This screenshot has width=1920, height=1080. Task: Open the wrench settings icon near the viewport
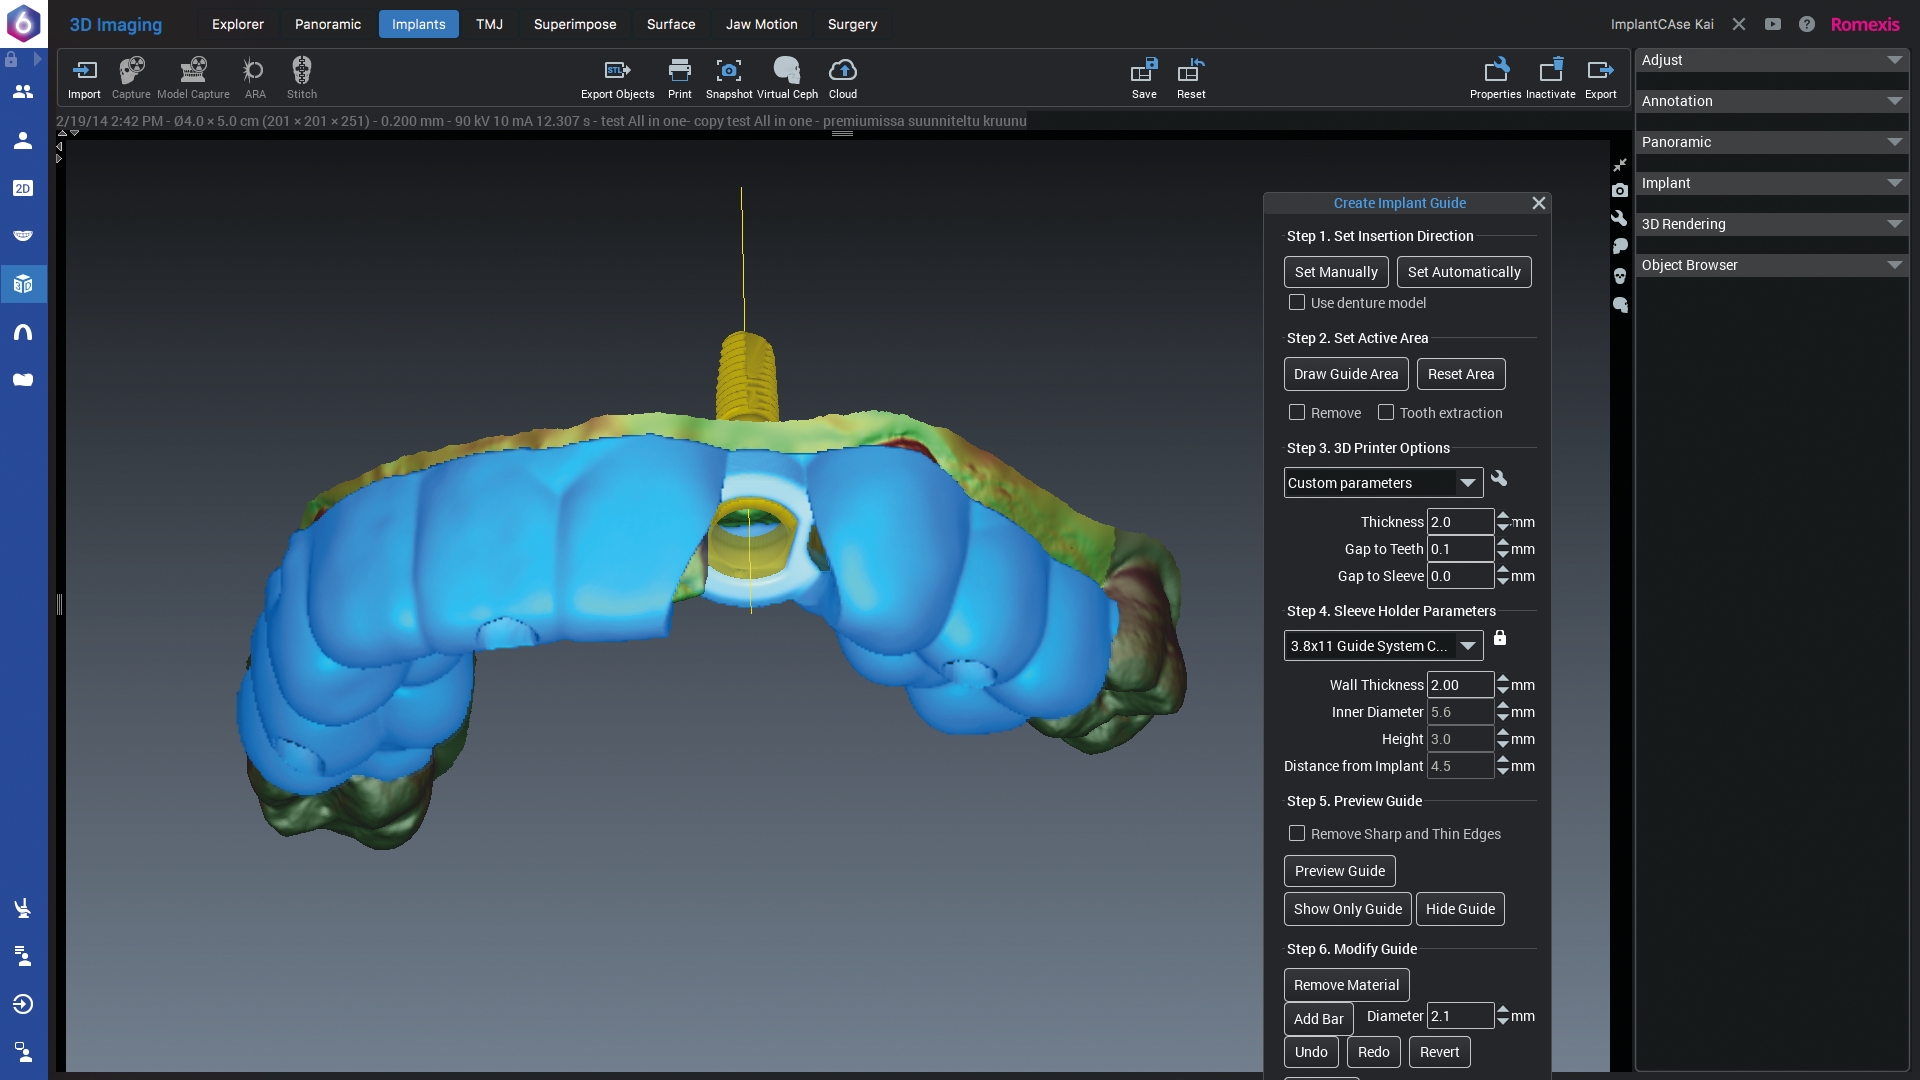[x=1620, y=218]
